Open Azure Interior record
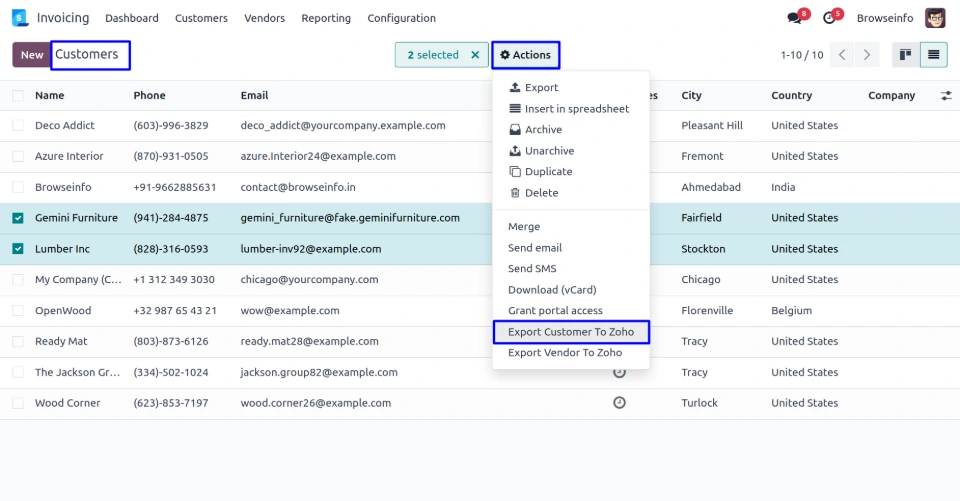 click(69, 156)
